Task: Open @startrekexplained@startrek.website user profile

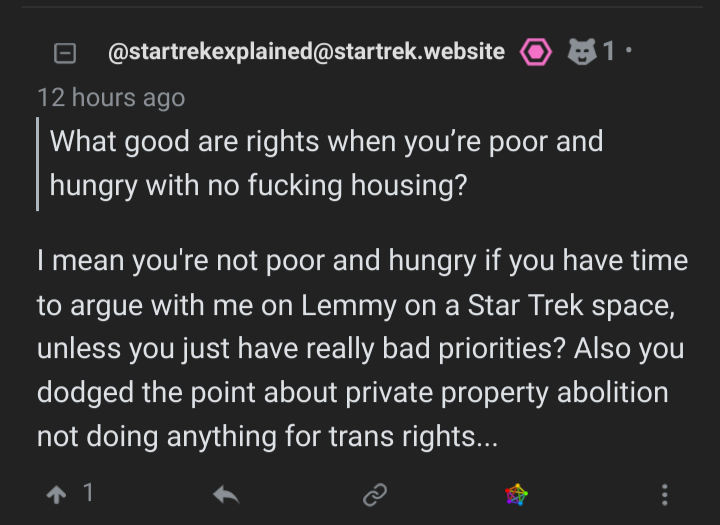Action: (x=306, y=51)
